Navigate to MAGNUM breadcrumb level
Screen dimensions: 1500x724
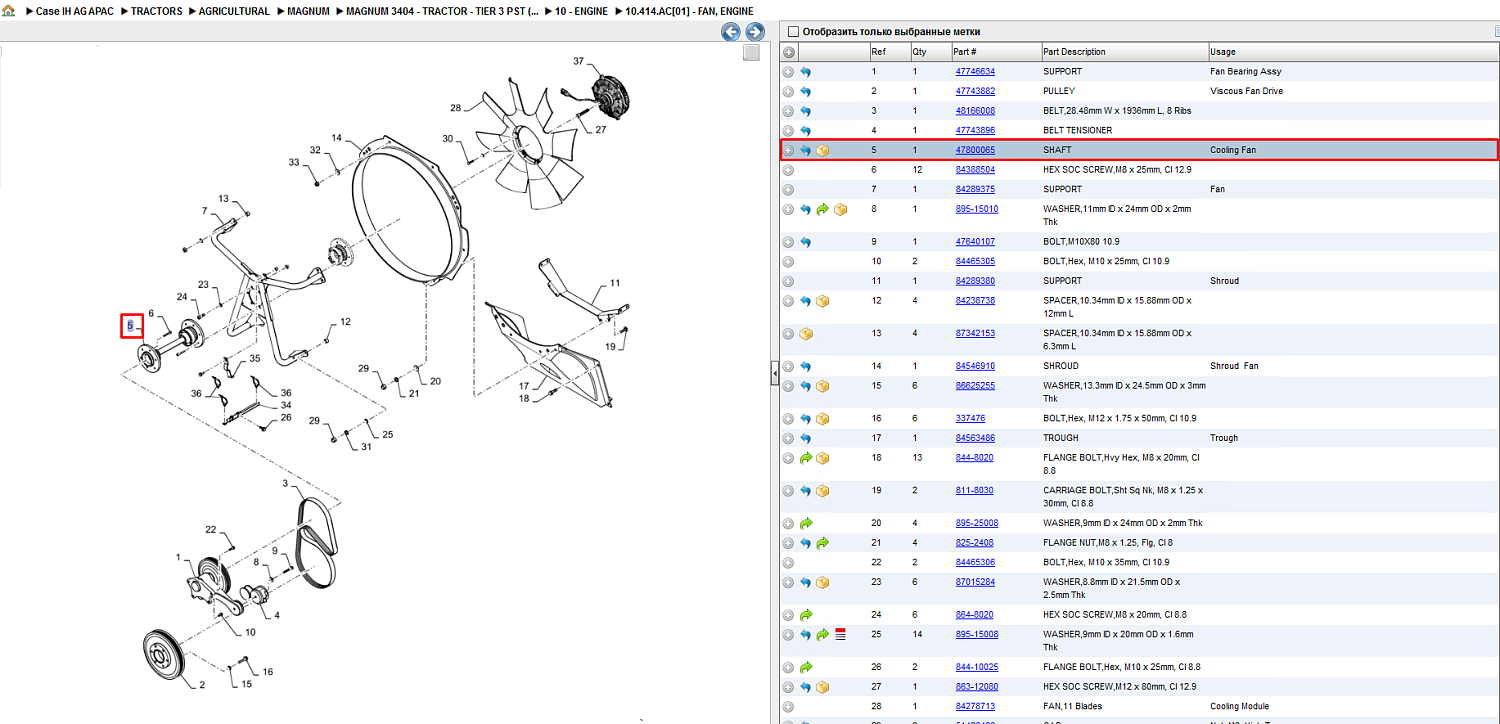(307, 11)
